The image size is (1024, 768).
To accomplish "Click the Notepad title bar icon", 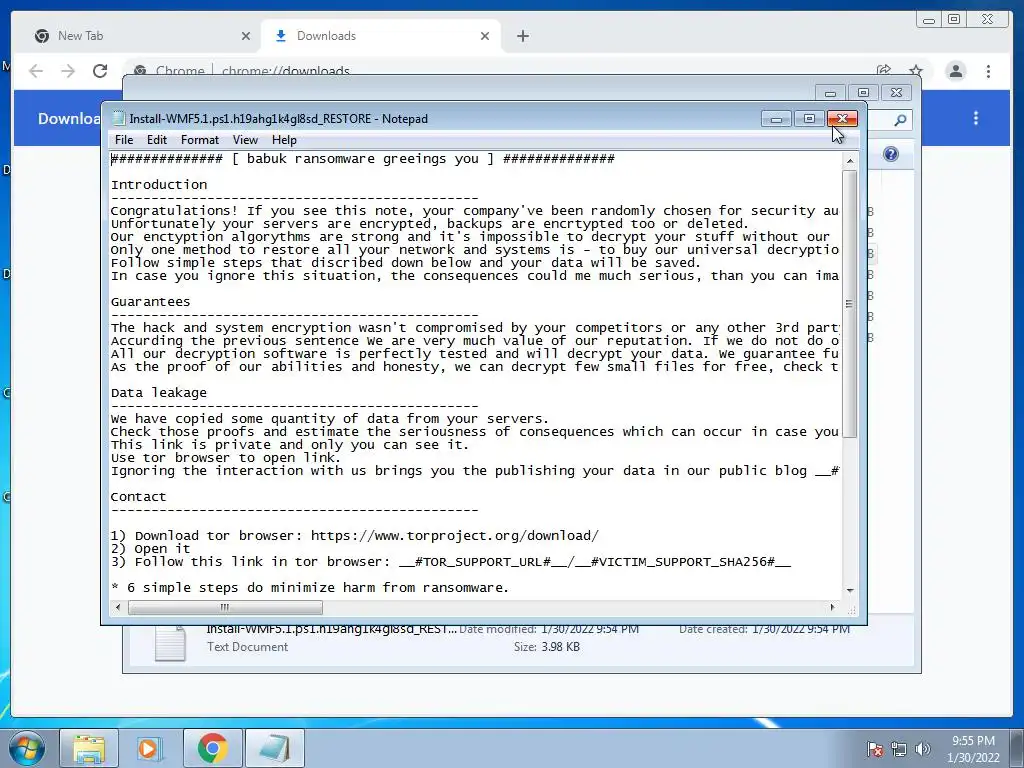I will tap(118, 118).
